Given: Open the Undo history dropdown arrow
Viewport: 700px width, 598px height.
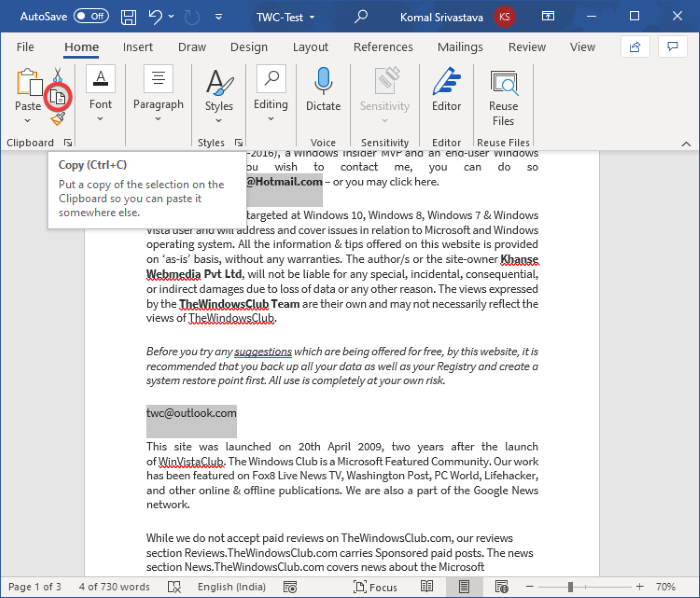Looking at the screenshot, I should [171, 17].
